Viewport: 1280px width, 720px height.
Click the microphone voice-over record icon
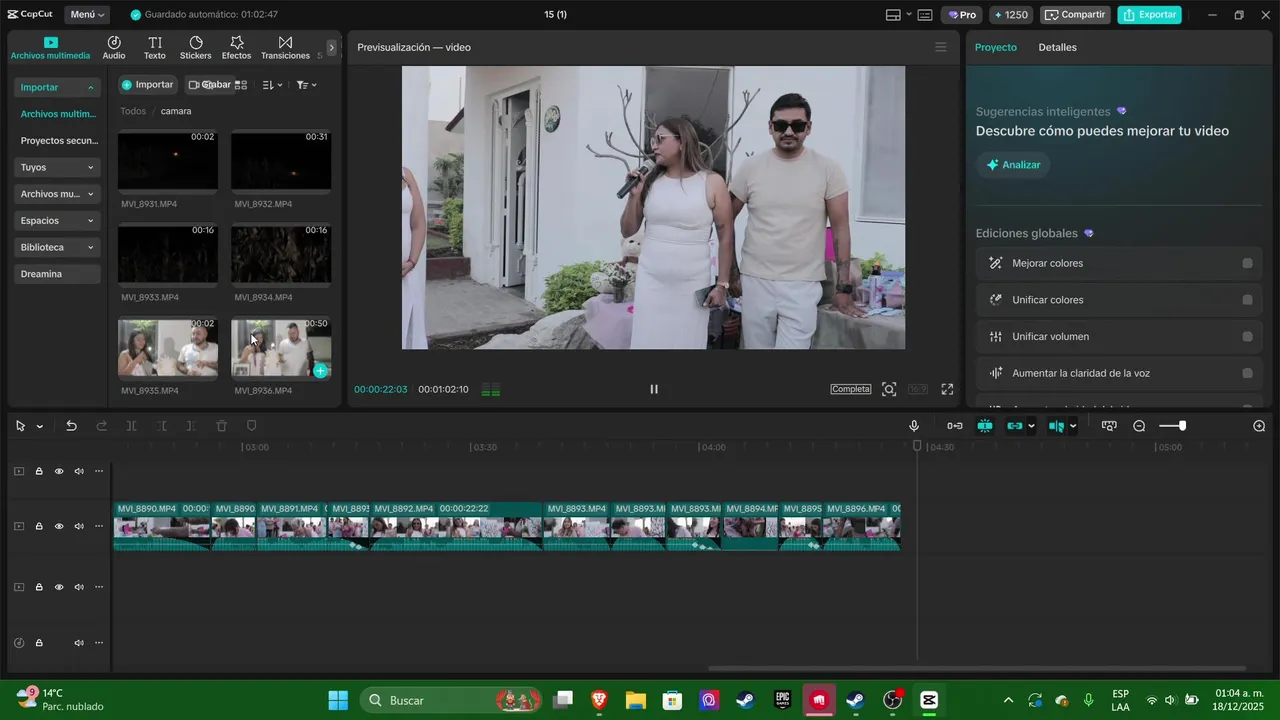coord(914,426)
